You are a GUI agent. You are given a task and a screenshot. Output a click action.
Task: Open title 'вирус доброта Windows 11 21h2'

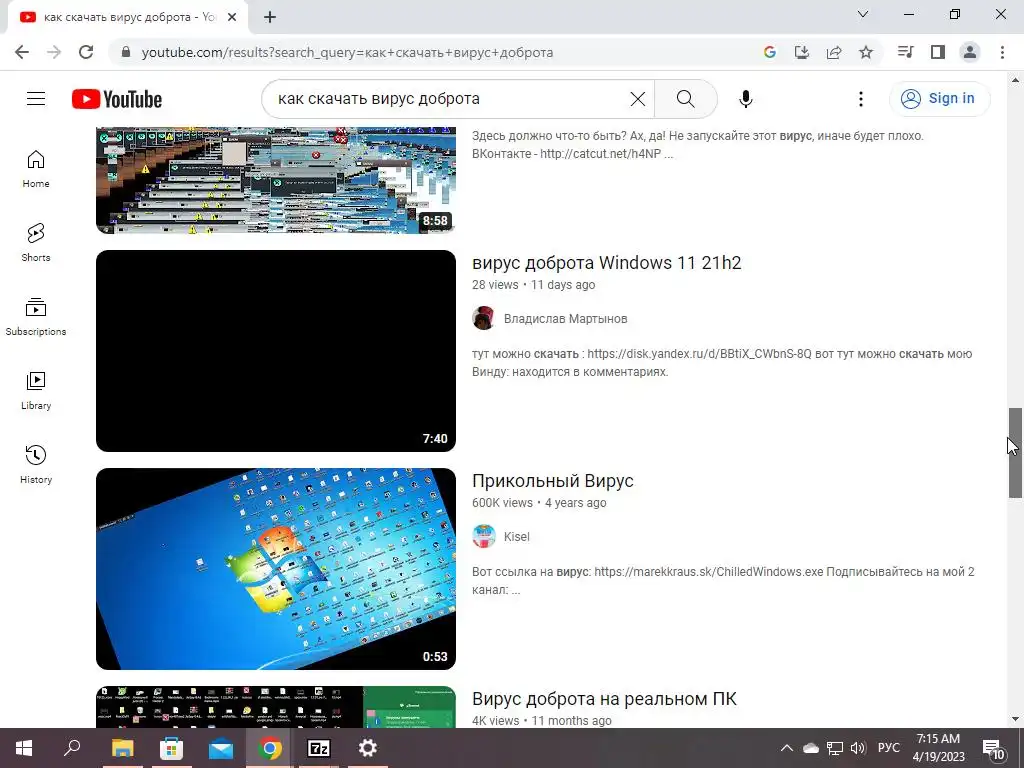[x=607, y=263]
